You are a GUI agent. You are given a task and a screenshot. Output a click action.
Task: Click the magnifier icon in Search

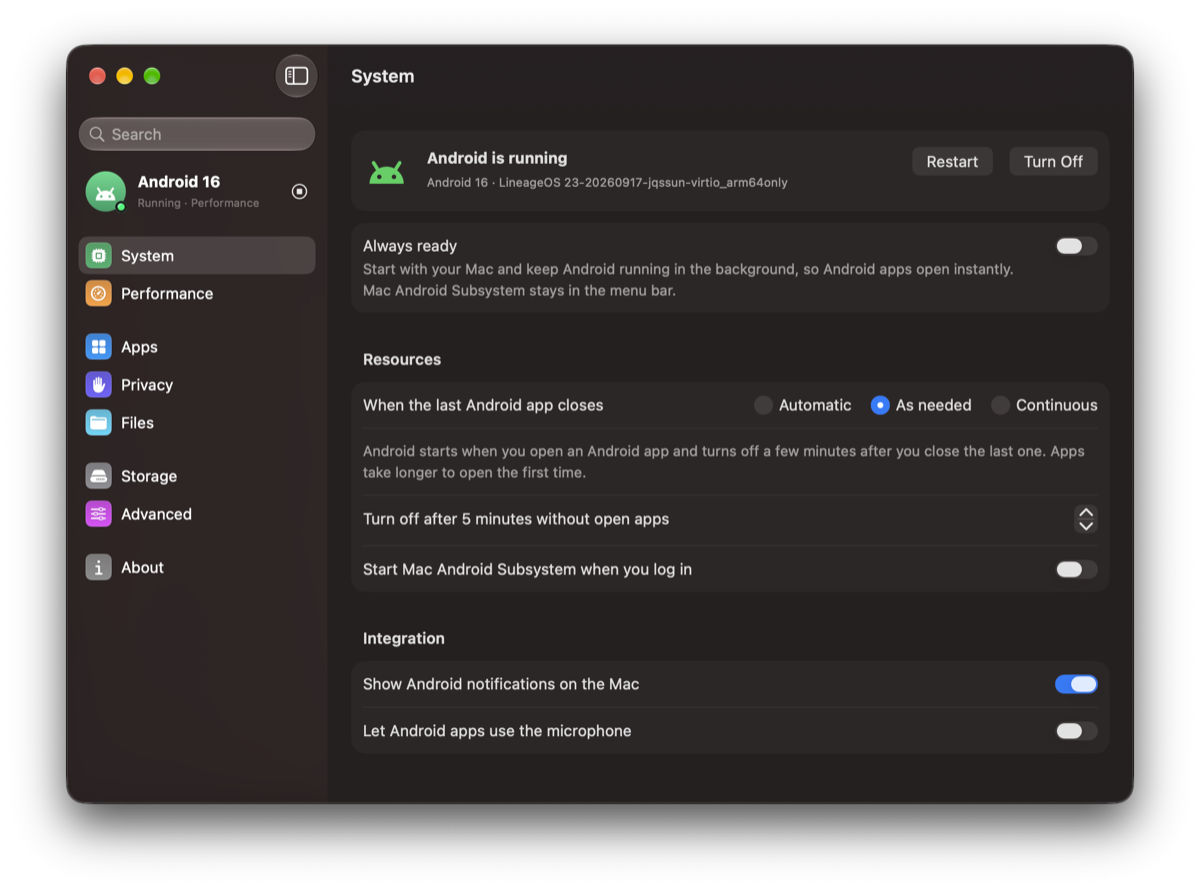coord(97,134)
